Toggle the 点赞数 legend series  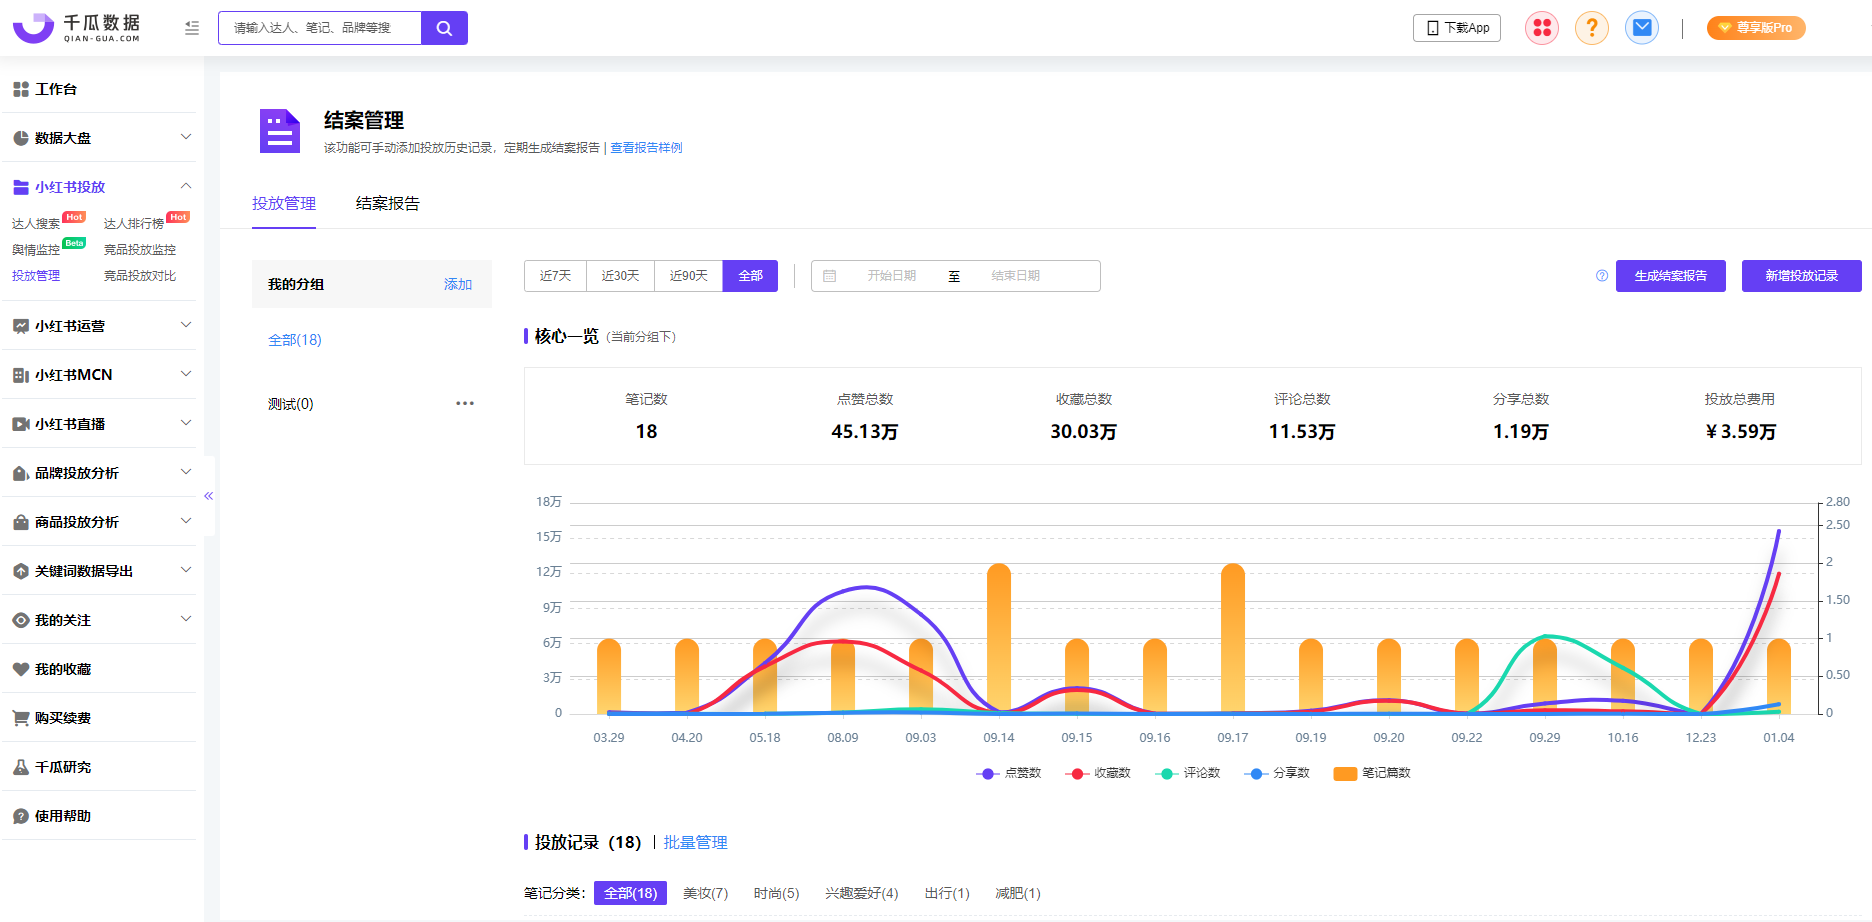point(1009,773)
